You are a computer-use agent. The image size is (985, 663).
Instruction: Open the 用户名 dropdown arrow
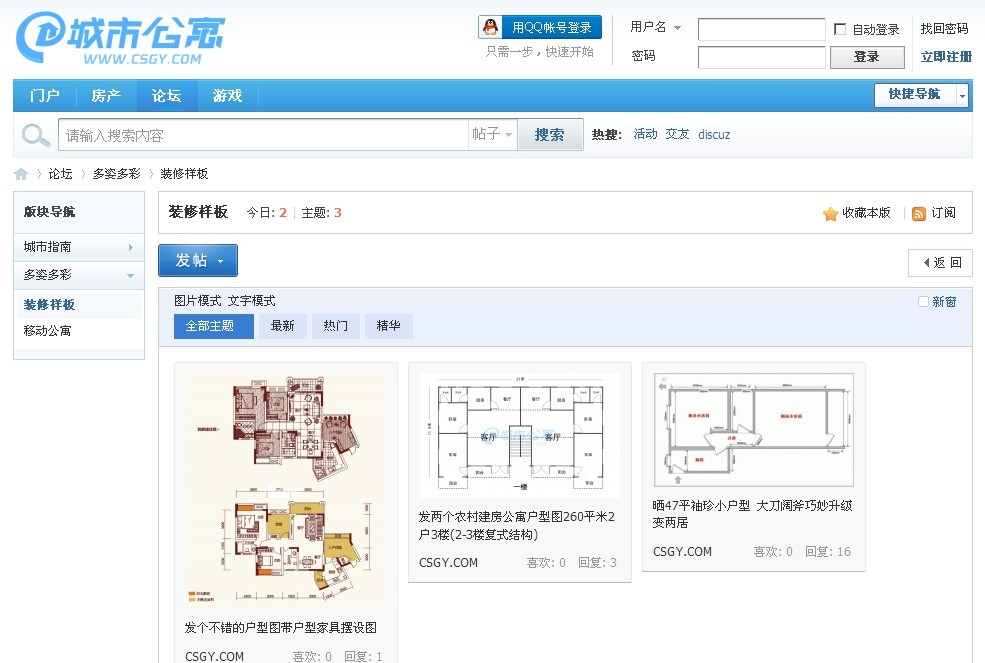tap(677, 28)
